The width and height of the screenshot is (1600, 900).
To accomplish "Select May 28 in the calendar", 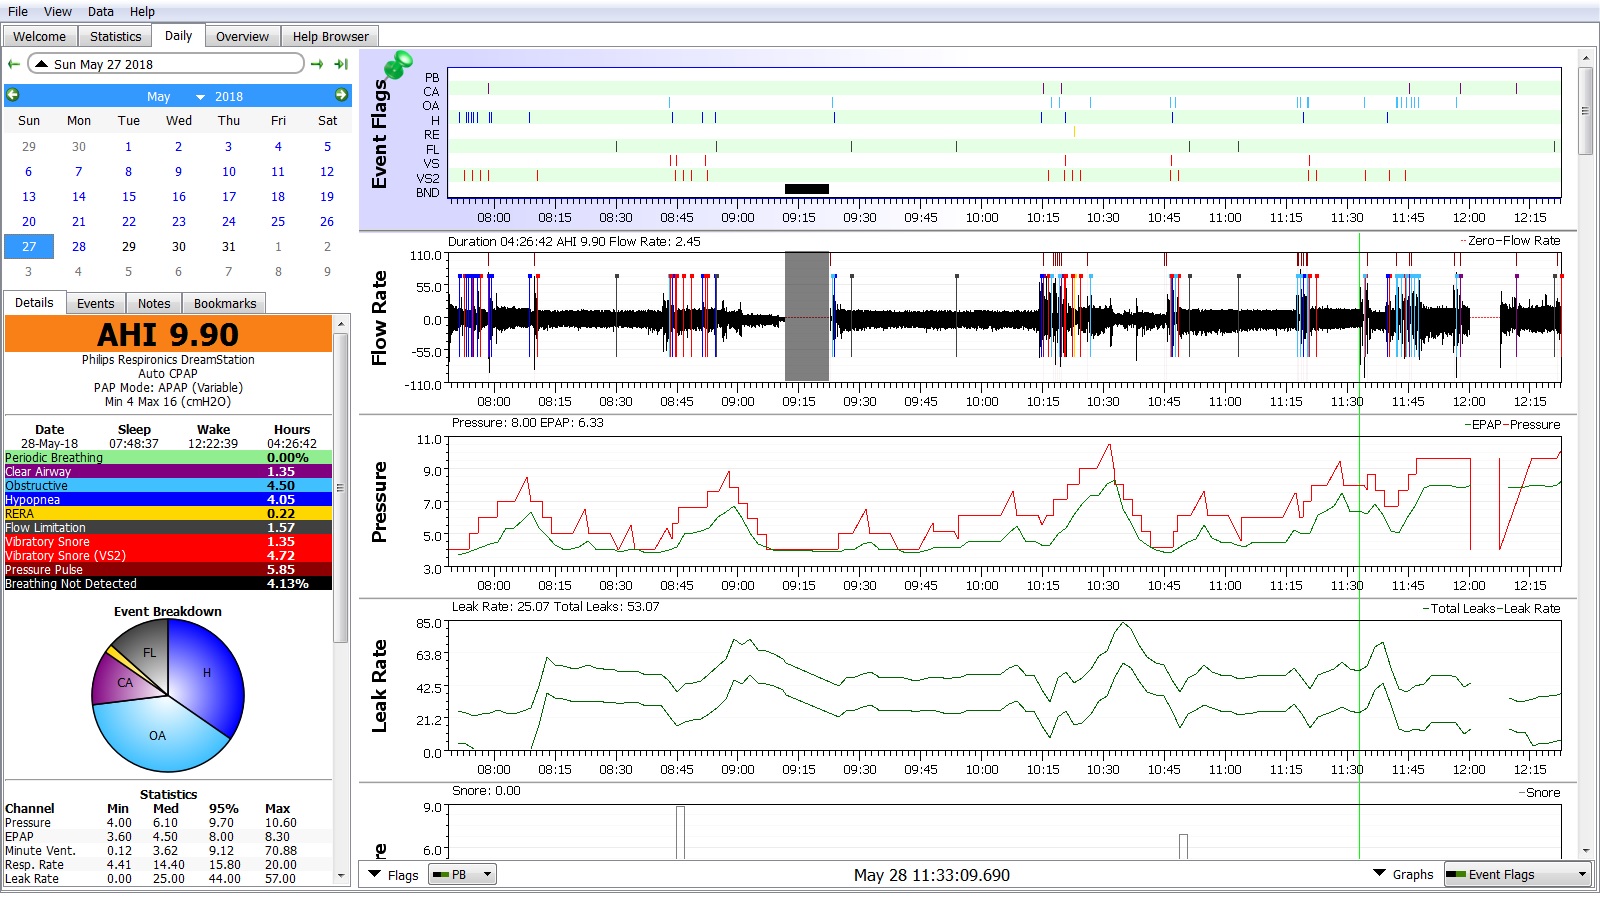I will click(x=79, y=246).
